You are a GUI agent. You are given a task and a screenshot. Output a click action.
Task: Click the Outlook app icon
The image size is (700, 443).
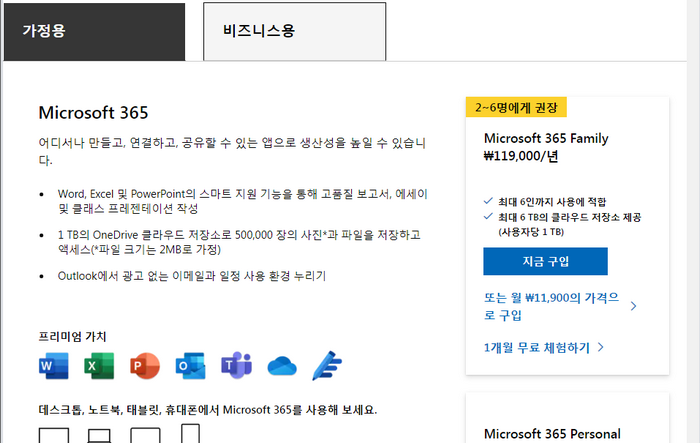[191, 366]
